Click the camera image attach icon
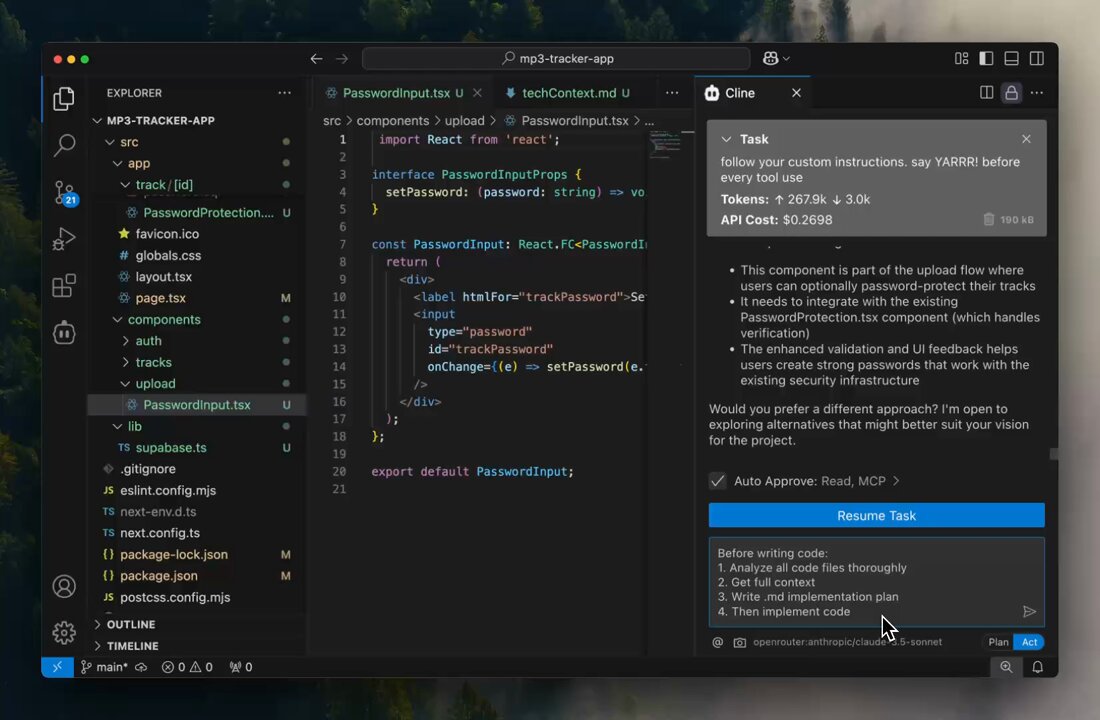Viewport: 1100px width, 720px height. click(x=739, y=642)
